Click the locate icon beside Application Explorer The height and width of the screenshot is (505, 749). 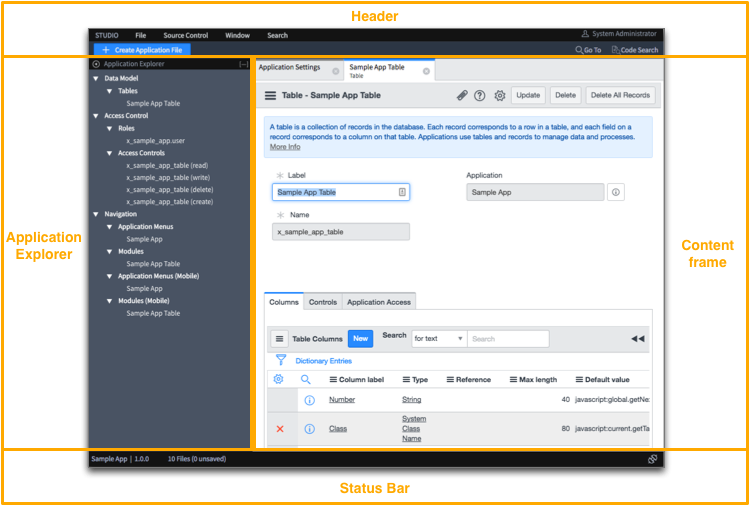[96, 64]
